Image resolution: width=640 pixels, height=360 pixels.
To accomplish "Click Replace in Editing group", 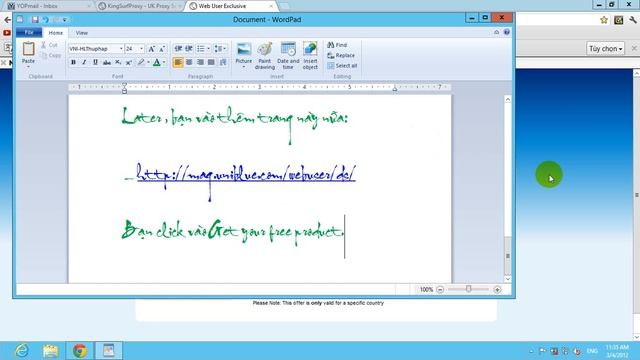I will 341,55.
